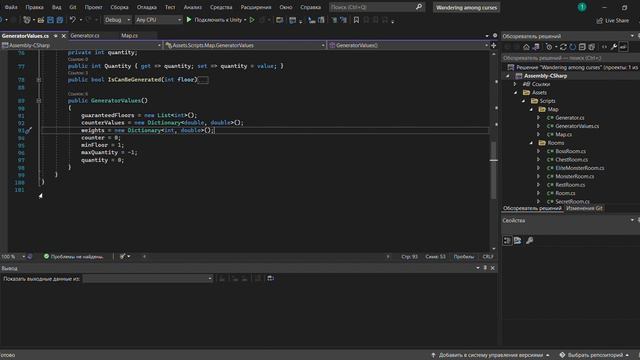Expand the collapsed IsCanBeGenerated method

click(39, 80)
